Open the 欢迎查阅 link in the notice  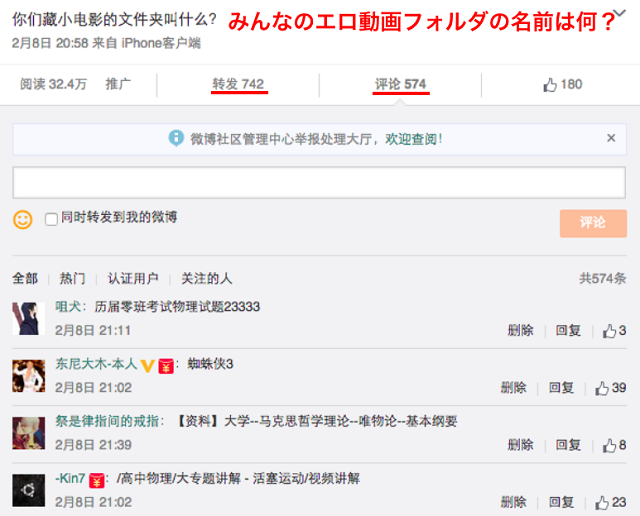click(x=413, y=139)
